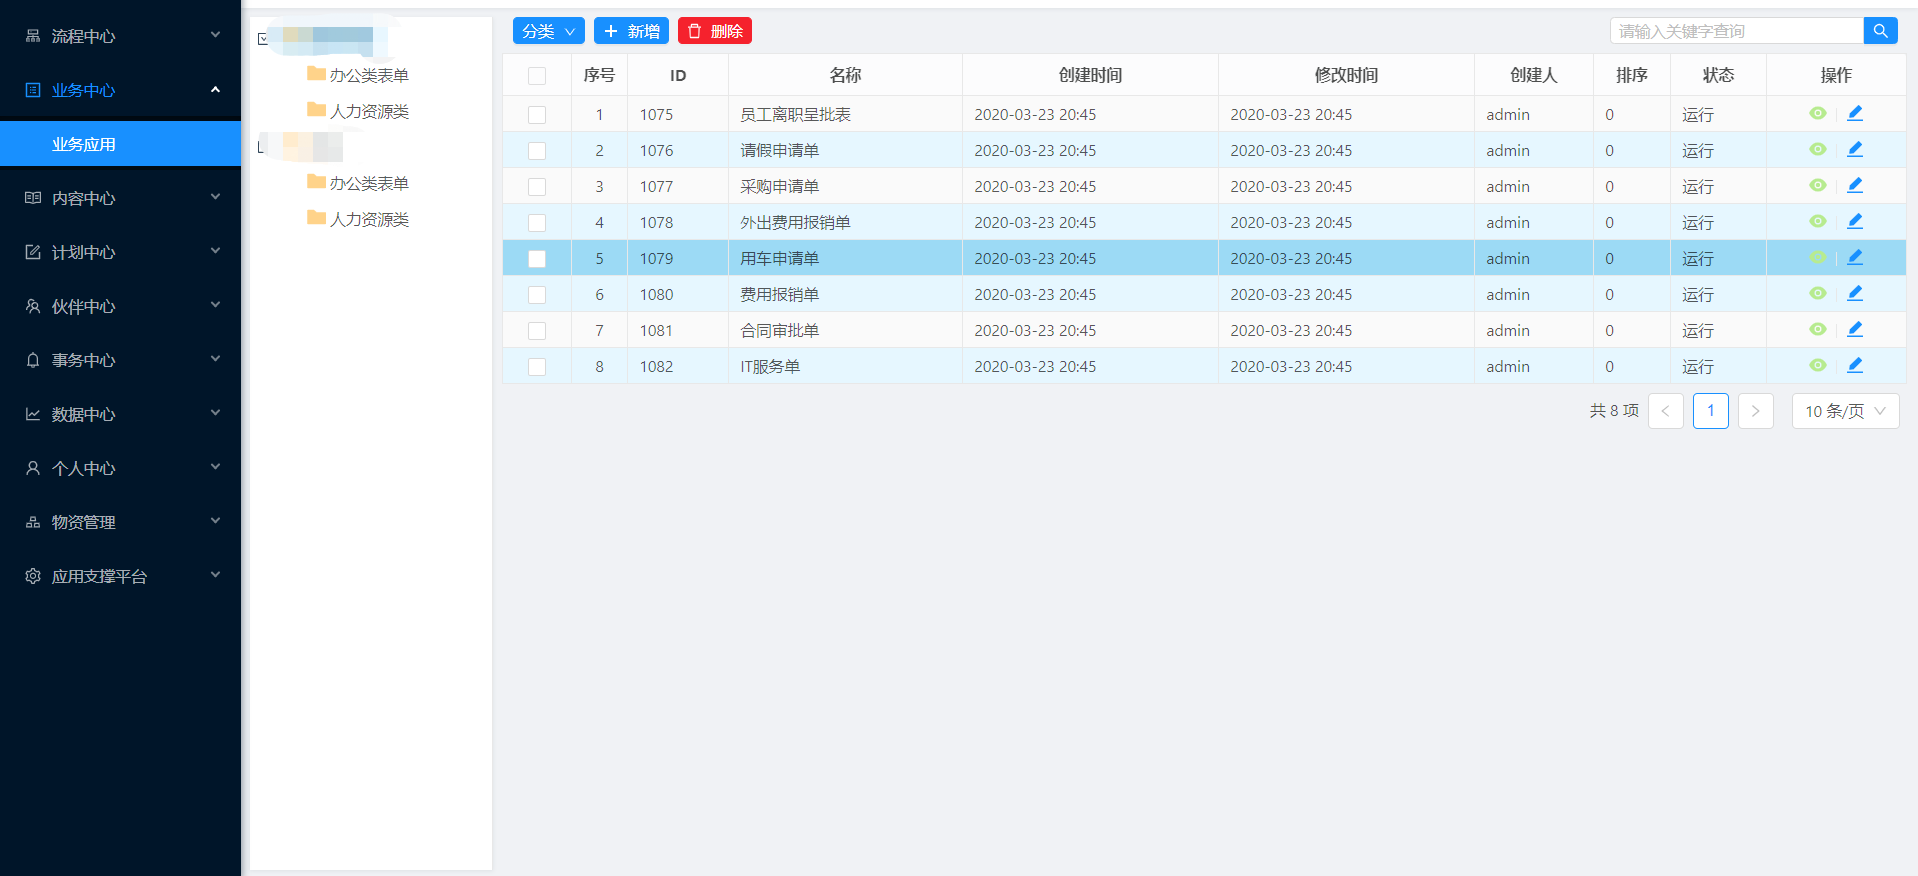Screen dimensions: 1918x876
Task: Expand the 个人中心 chevron
Action: coord(215,467)
